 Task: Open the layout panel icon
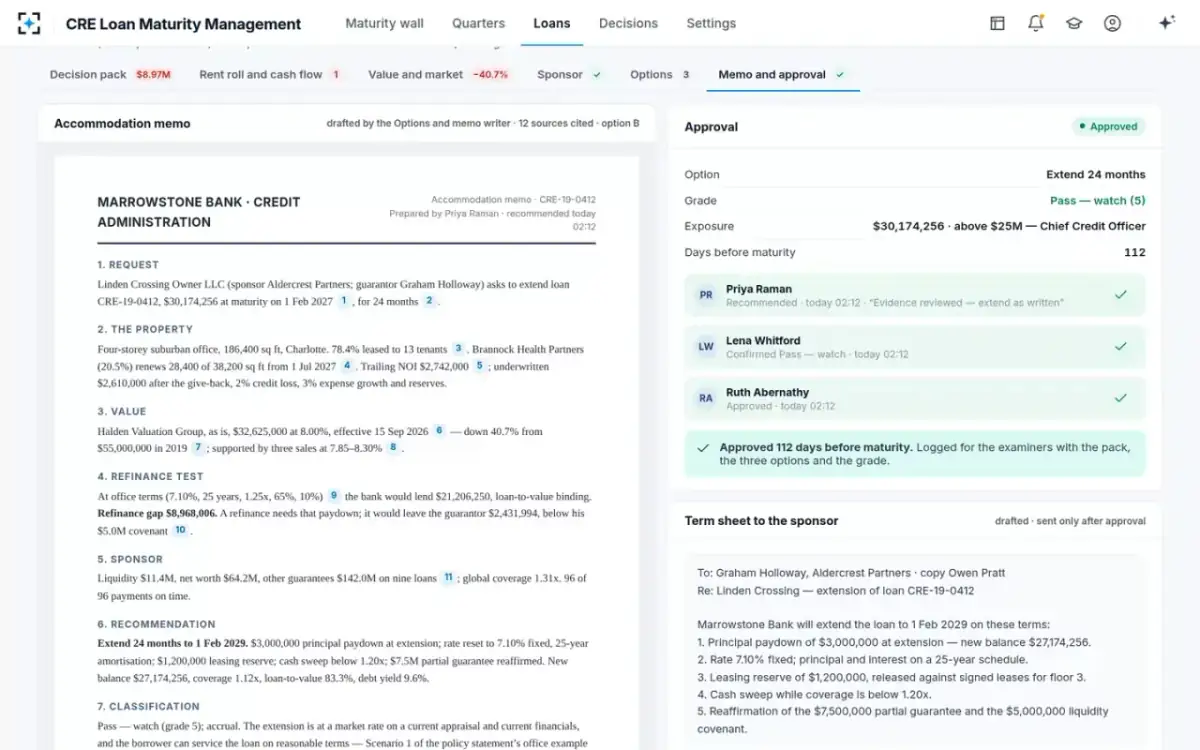(997, 23)
